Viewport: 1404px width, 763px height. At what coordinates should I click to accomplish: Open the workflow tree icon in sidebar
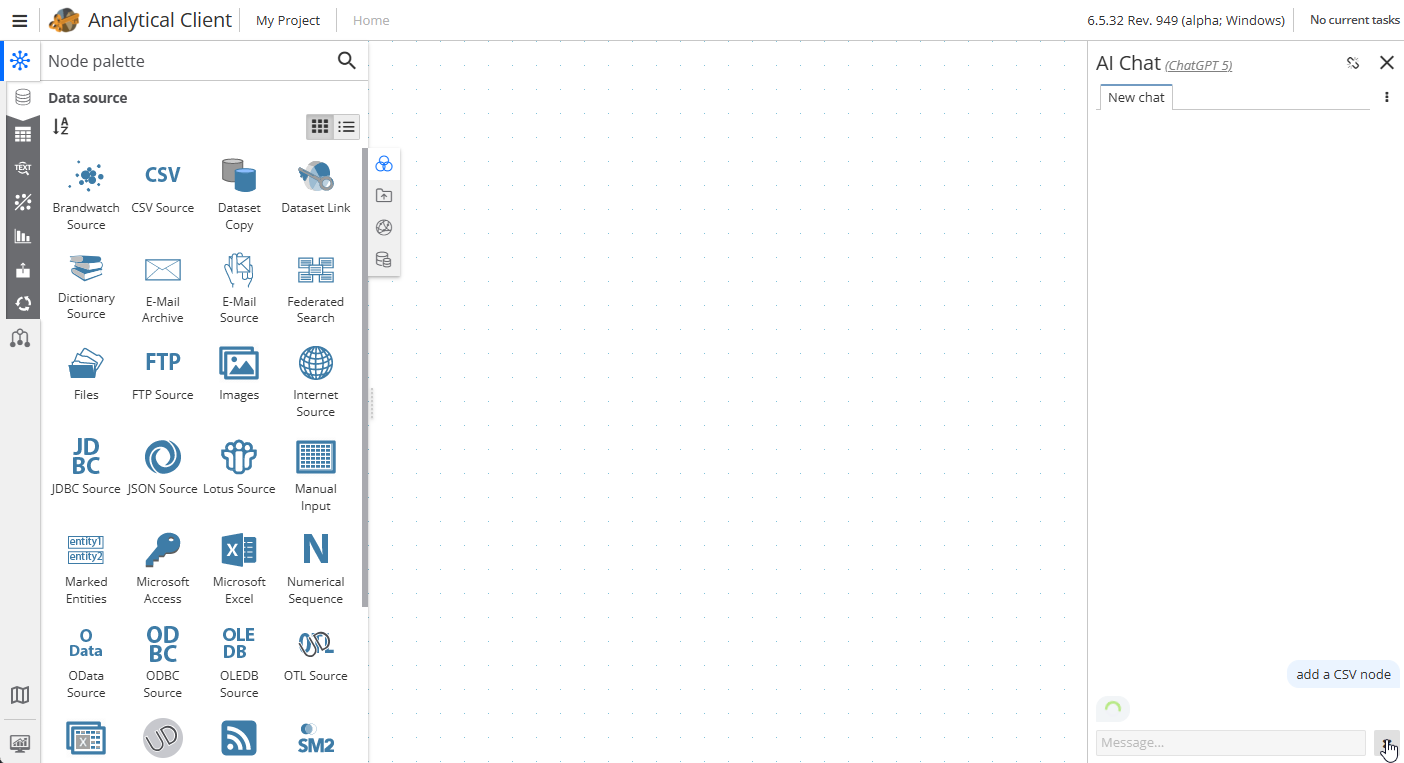click(20, 338)
